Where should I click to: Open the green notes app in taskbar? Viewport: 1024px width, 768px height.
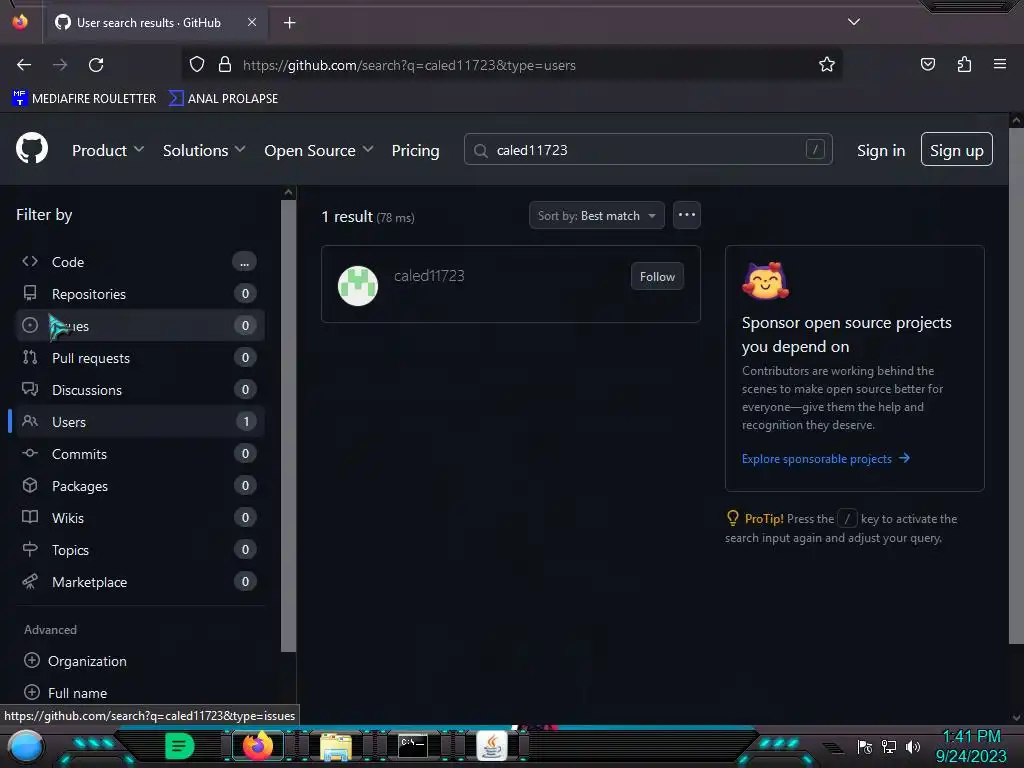(180, 746)
